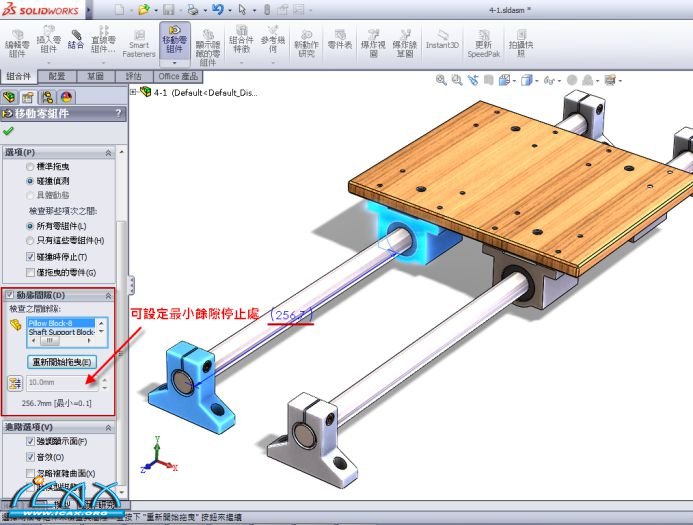The image size is (693, 525).
Task: Collapse the 進階選項(V) section
Action: 109,427
